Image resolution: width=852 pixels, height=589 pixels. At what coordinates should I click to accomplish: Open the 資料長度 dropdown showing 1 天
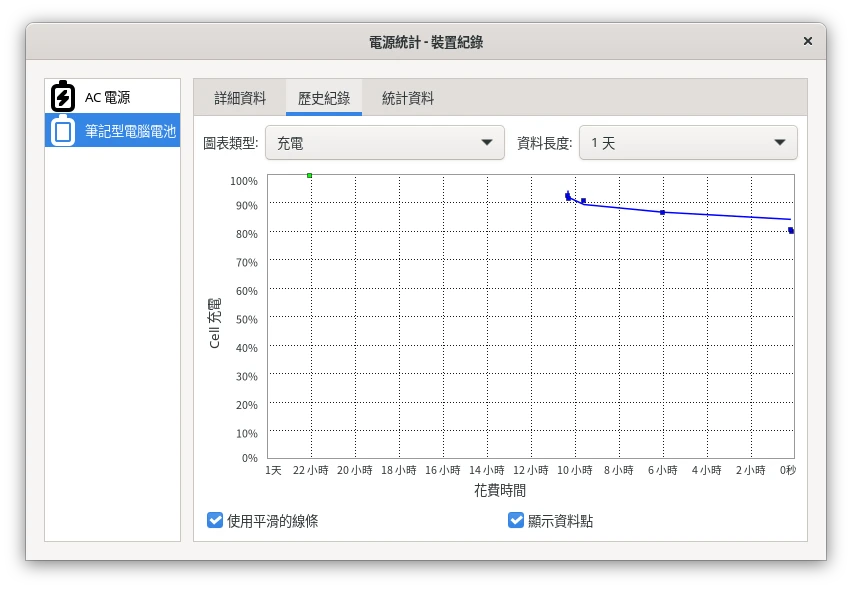[688, 143]
